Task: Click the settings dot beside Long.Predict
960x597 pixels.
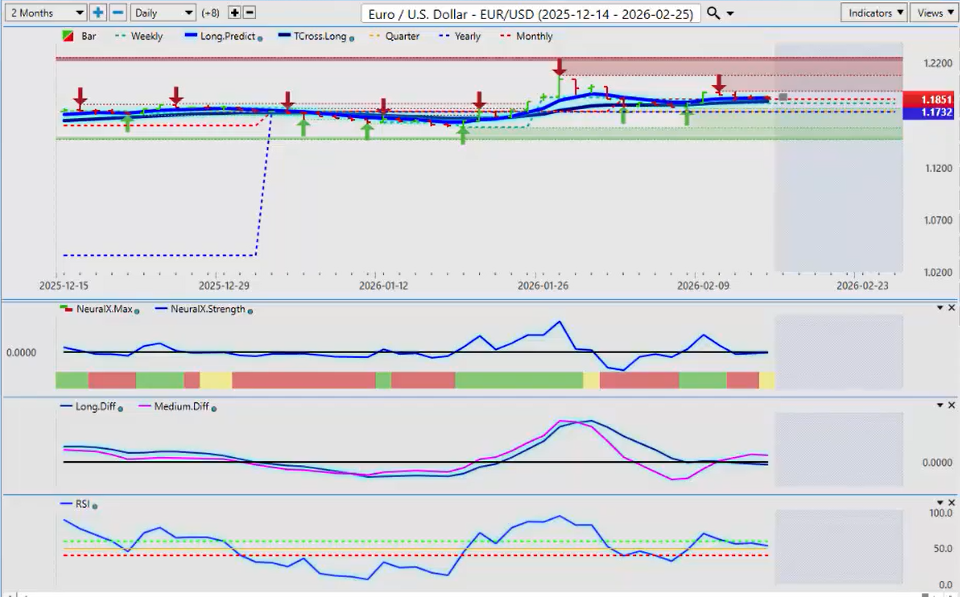Action: [x=261, y=37]
